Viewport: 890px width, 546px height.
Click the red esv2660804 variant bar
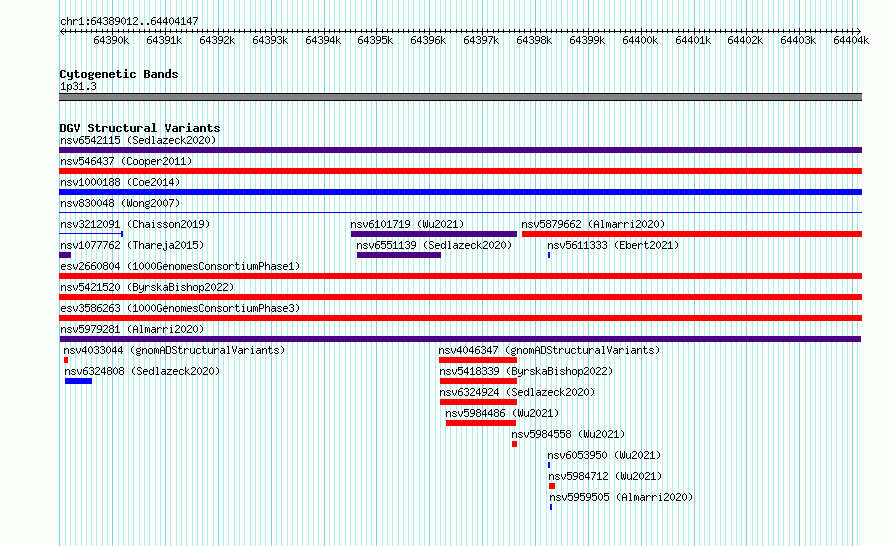click(460, 276)
